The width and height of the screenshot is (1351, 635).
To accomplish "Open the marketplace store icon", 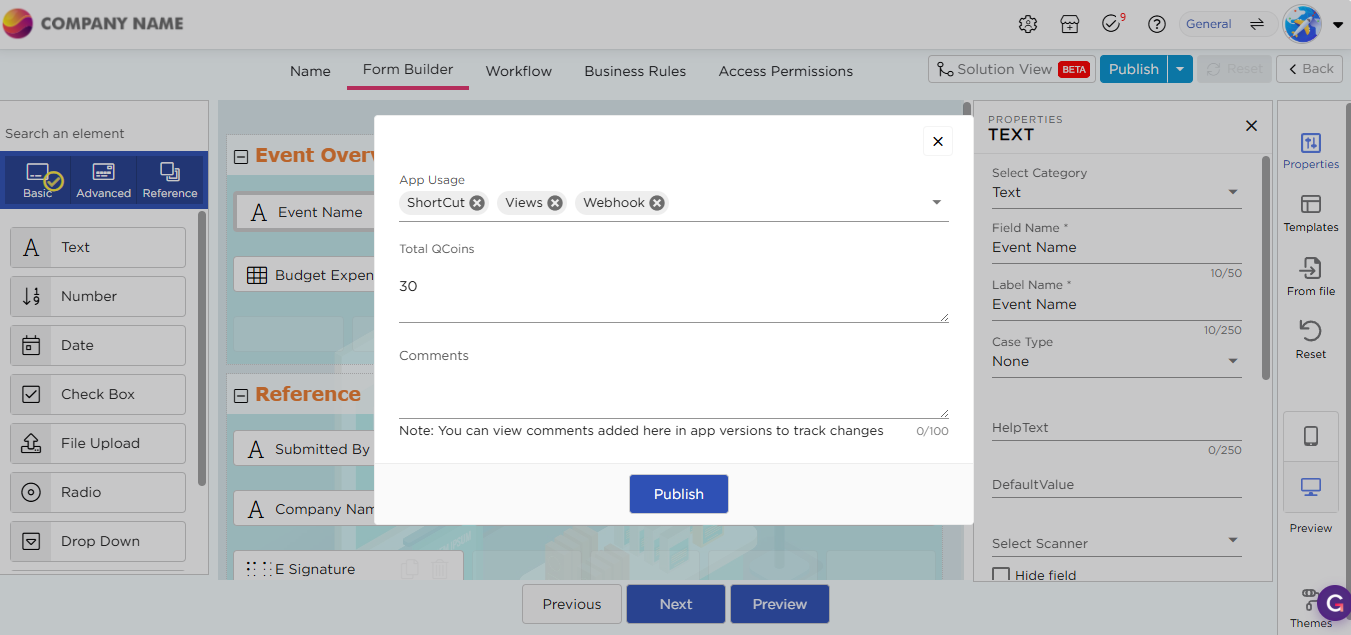I will (x=1070, y=24).
